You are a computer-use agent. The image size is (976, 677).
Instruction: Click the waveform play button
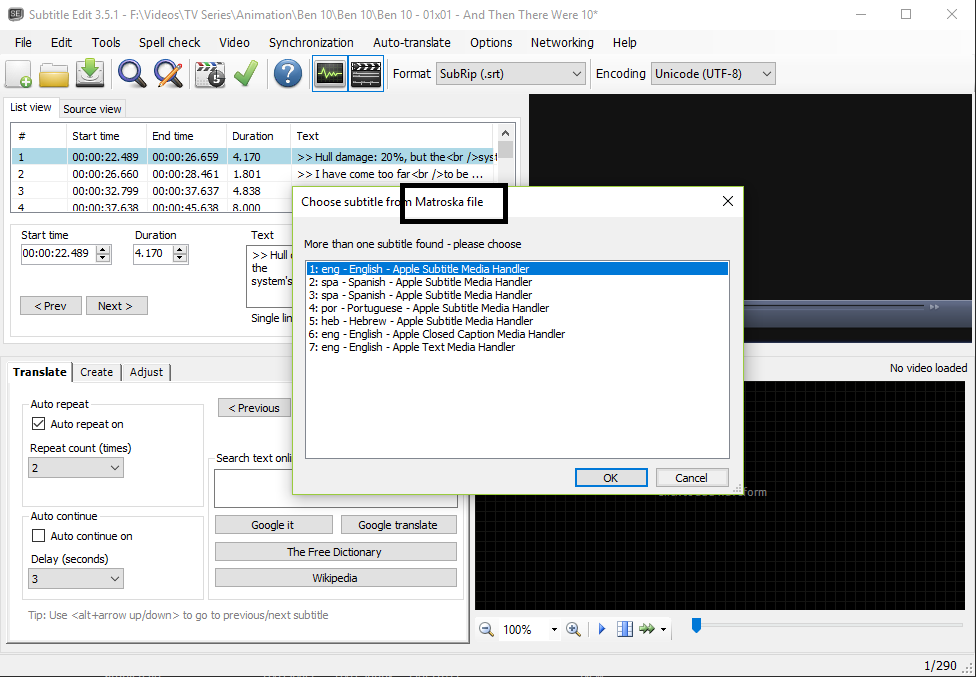pos(602,629)
